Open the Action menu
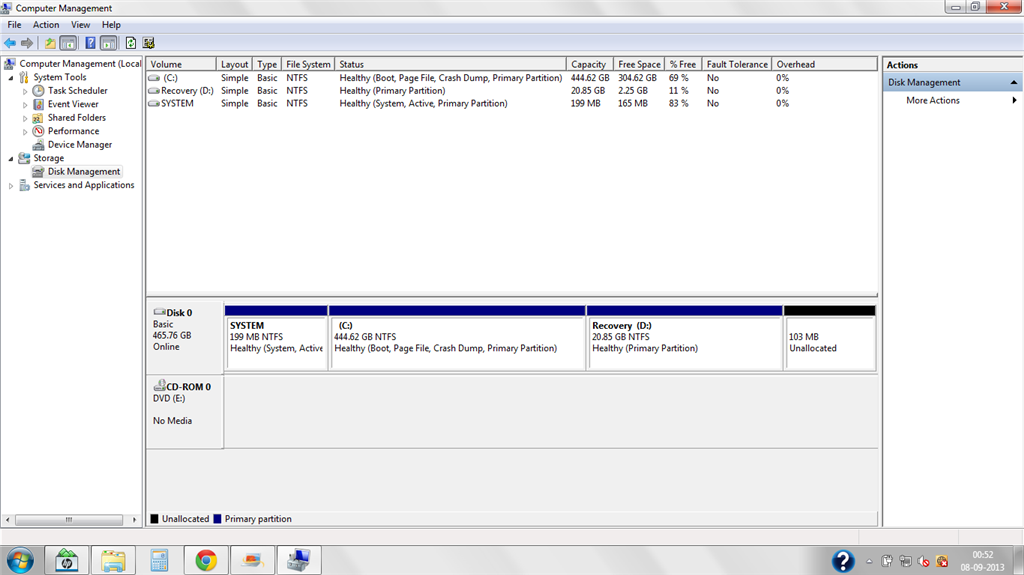Image resolution: width=1024 pixels, height=575 pixels. click(x=46, y=25)
